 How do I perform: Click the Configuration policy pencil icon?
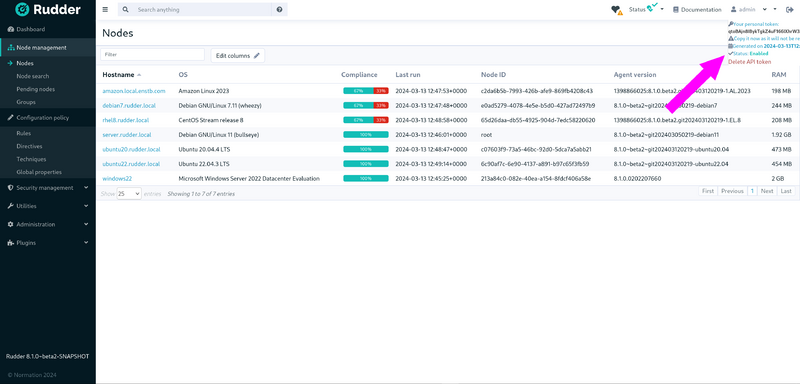pos(11,118)
